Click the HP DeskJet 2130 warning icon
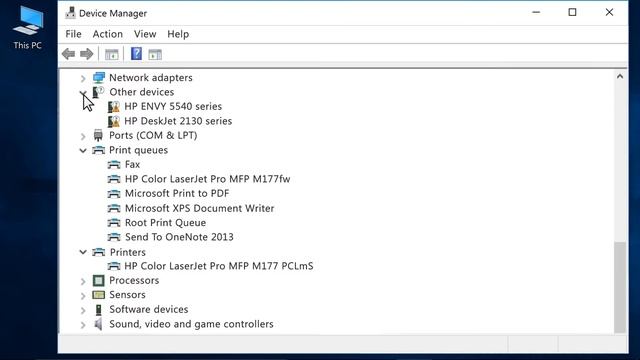 pos(114,121)
